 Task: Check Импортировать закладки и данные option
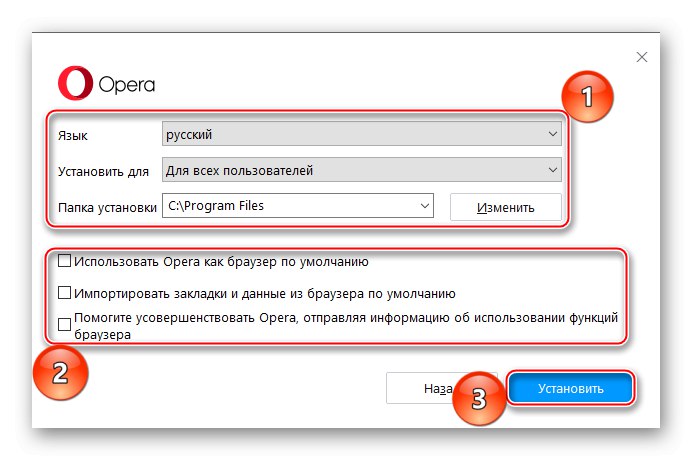[x=64, y=293]
